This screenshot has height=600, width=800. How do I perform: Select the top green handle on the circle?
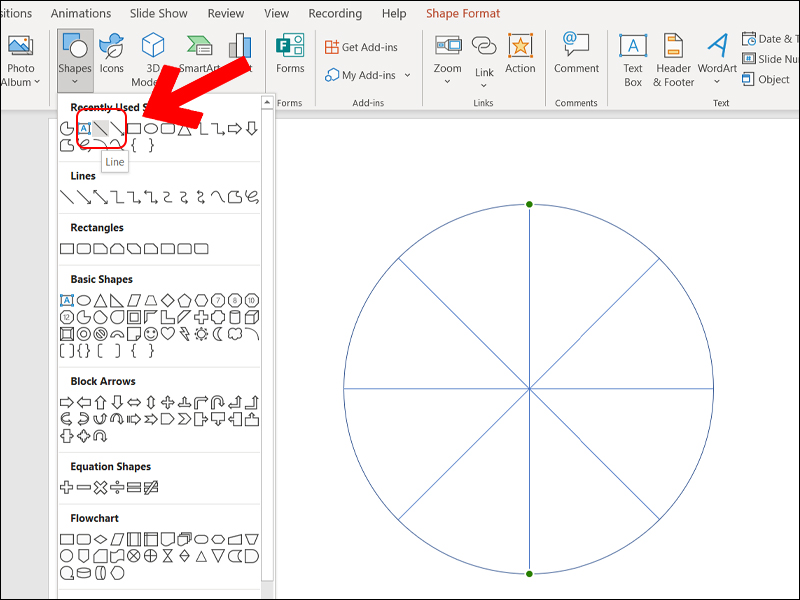click(529, 205)
